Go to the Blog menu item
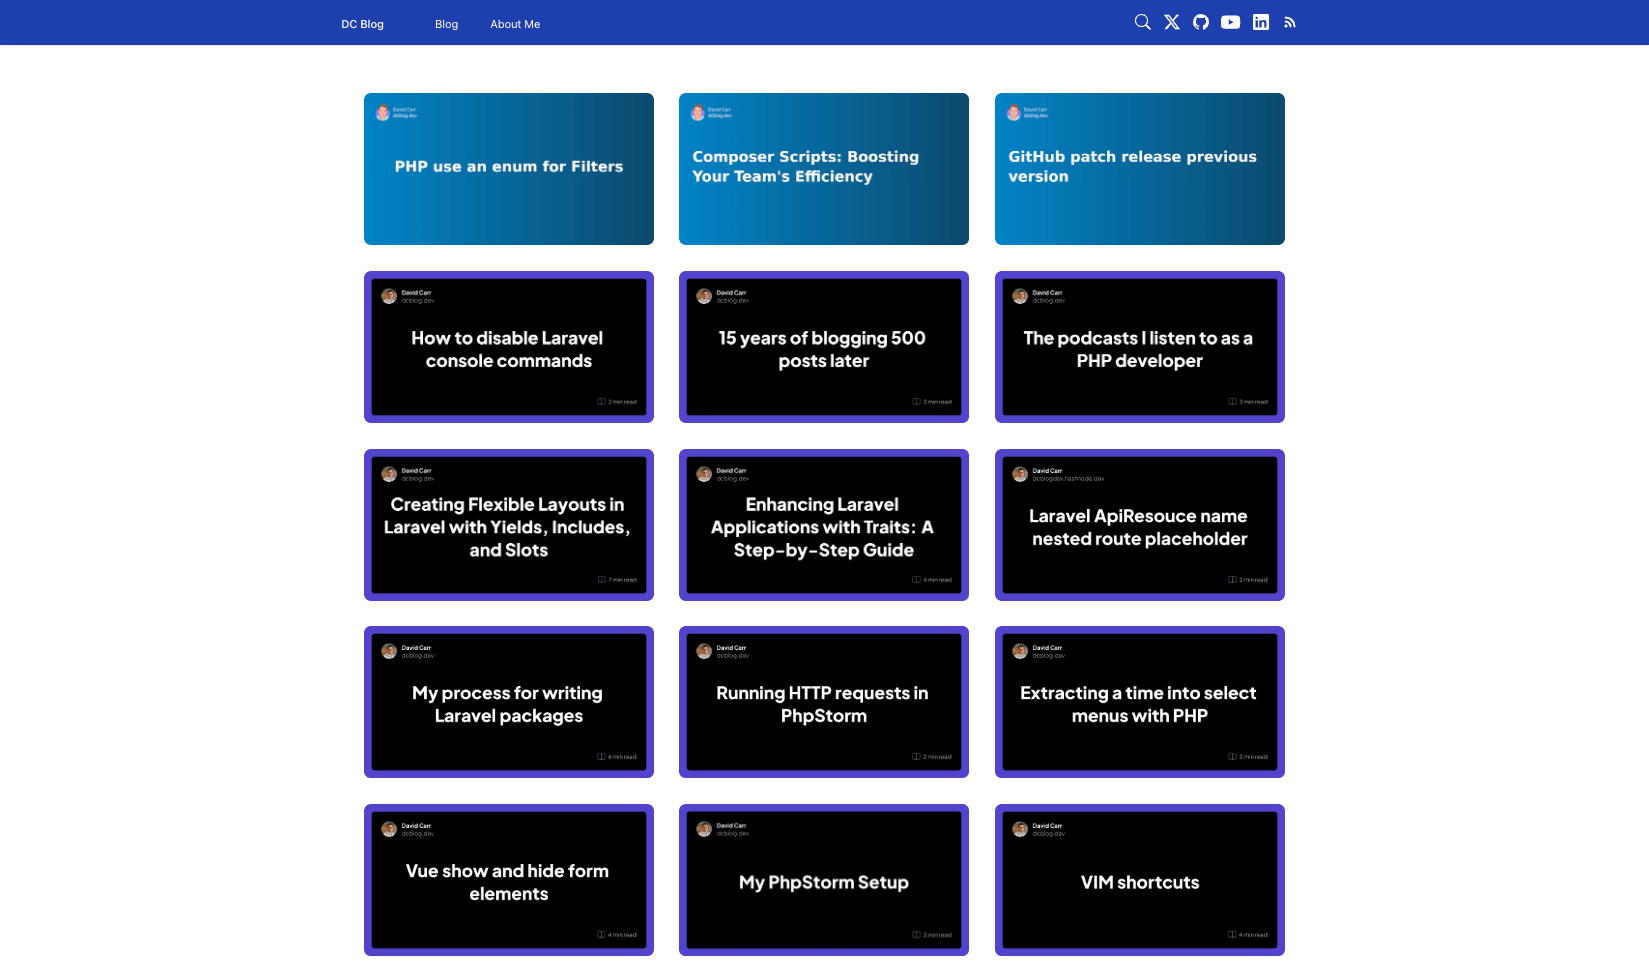This screenshot has width=1649, height=973. click(x=446, y=24)
